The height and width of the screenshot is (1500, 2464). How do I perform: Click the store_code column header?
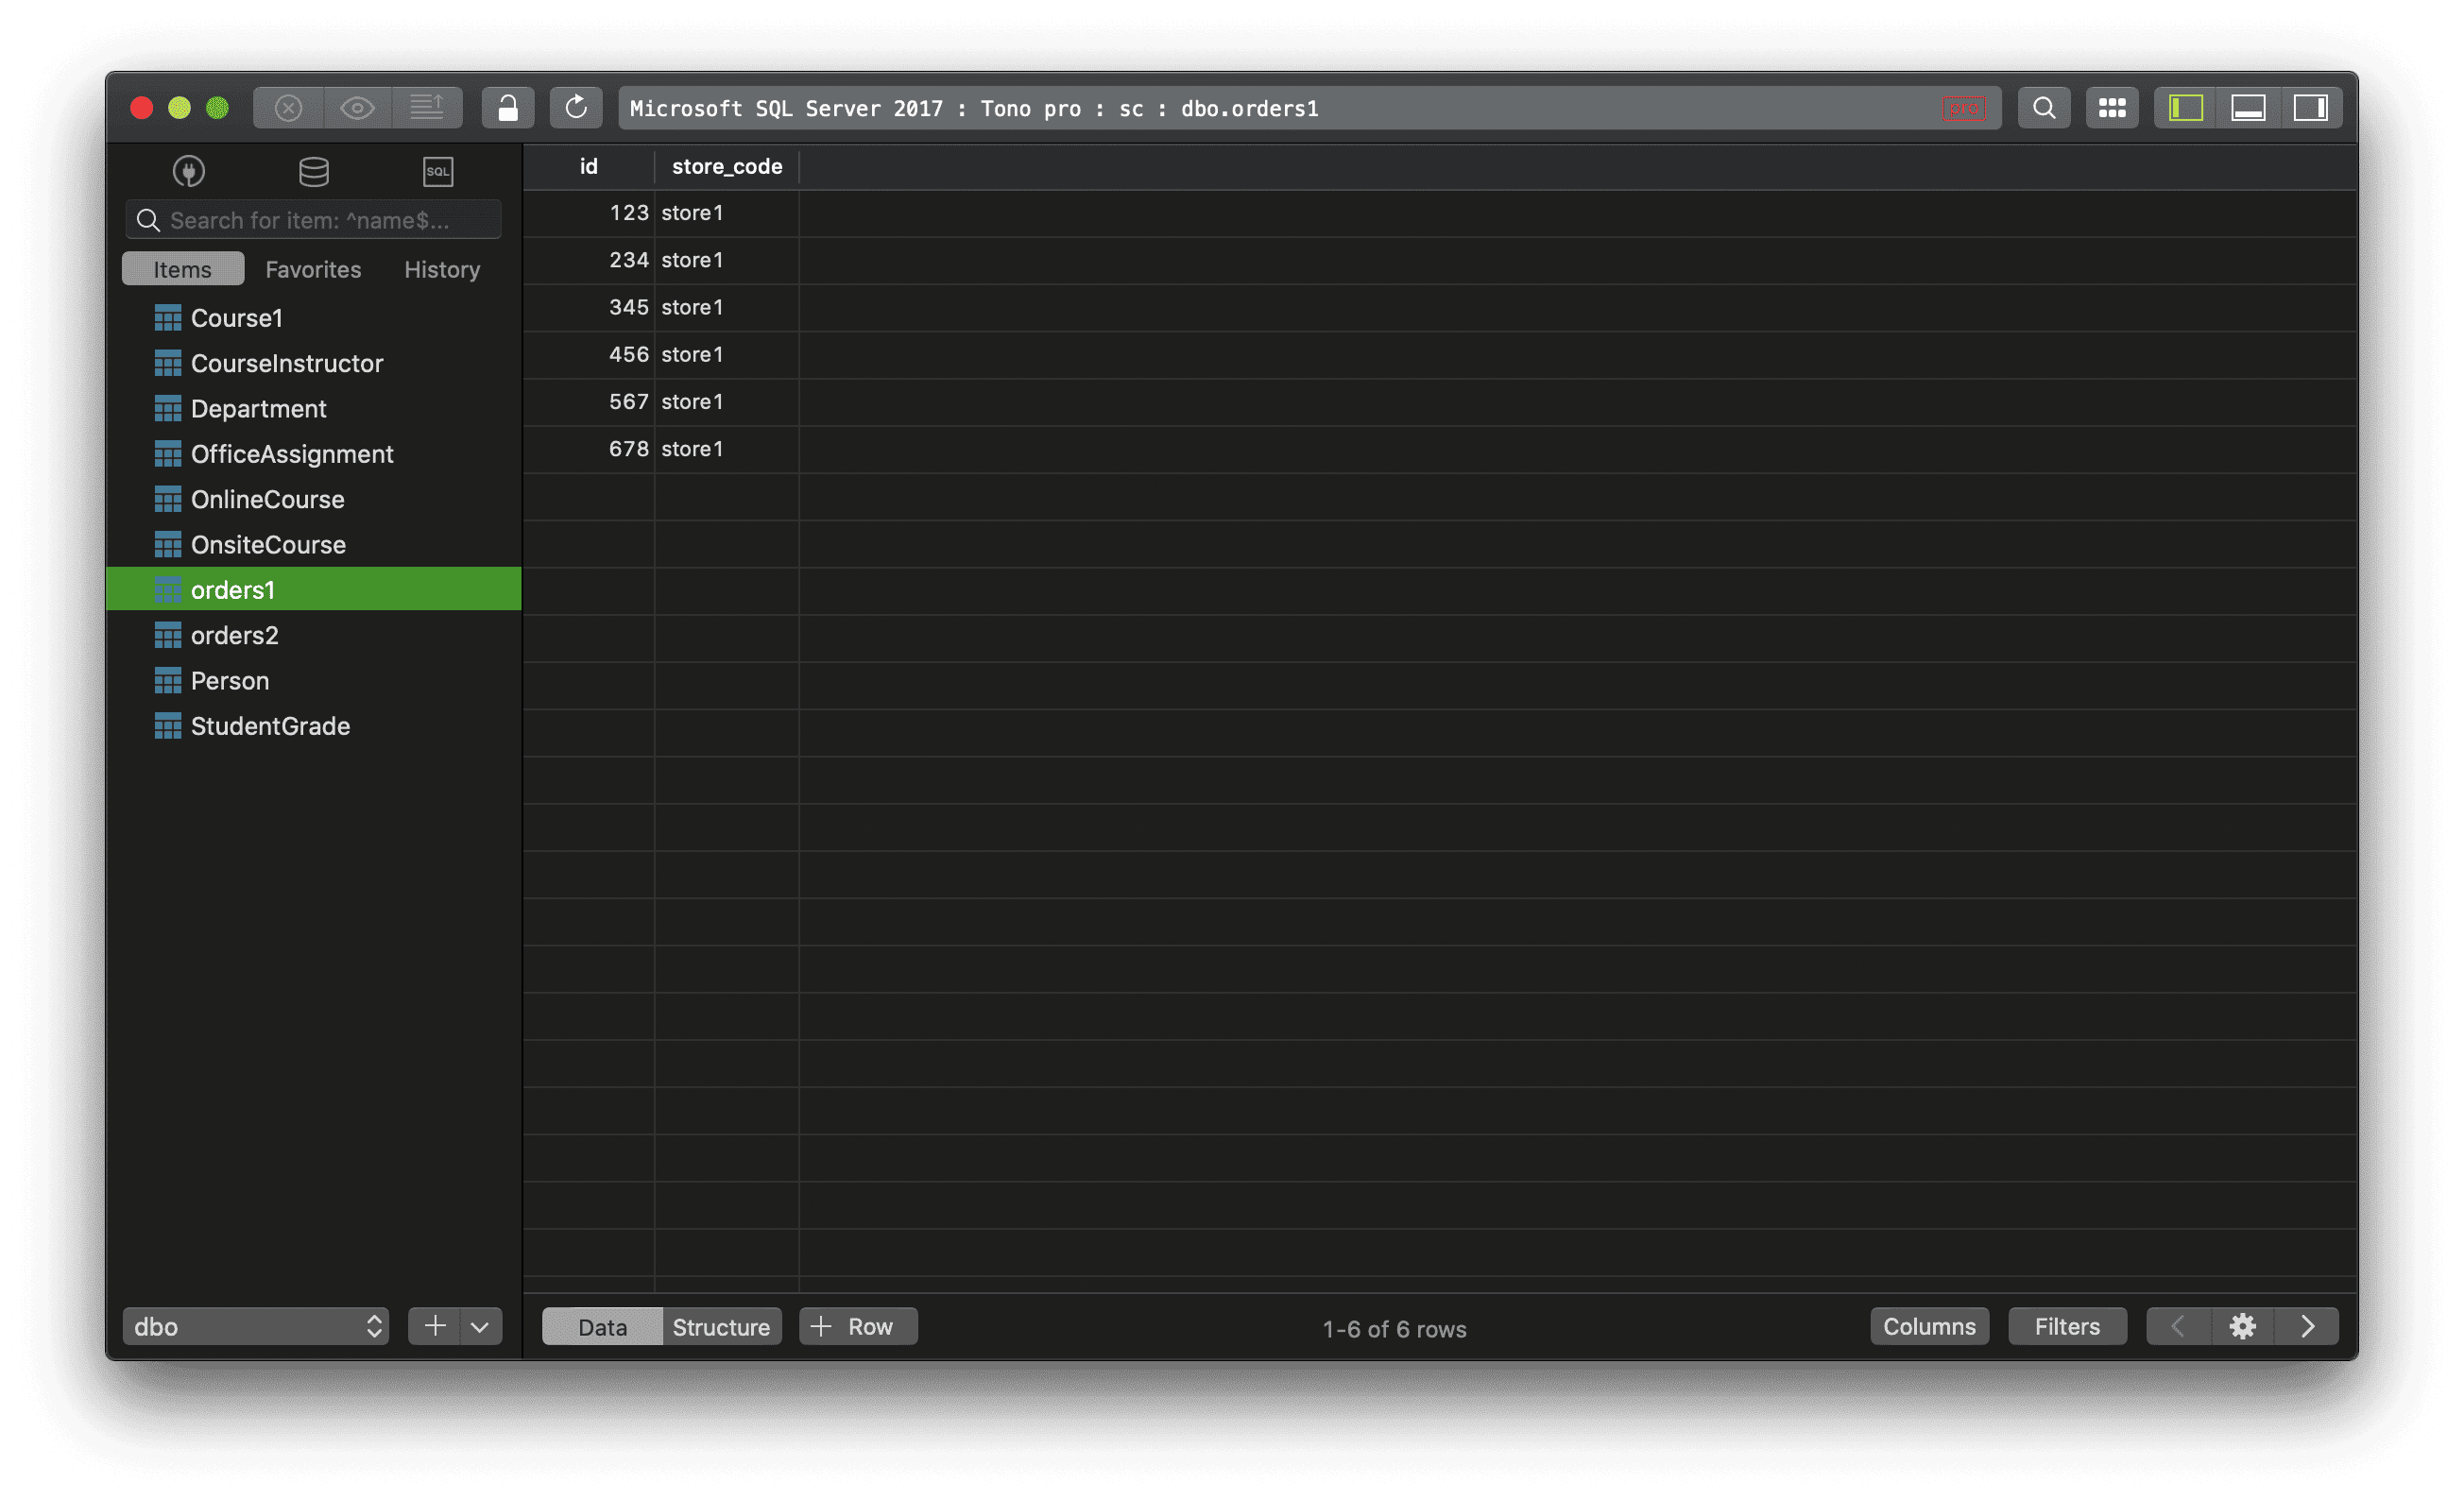click(727, 166)
